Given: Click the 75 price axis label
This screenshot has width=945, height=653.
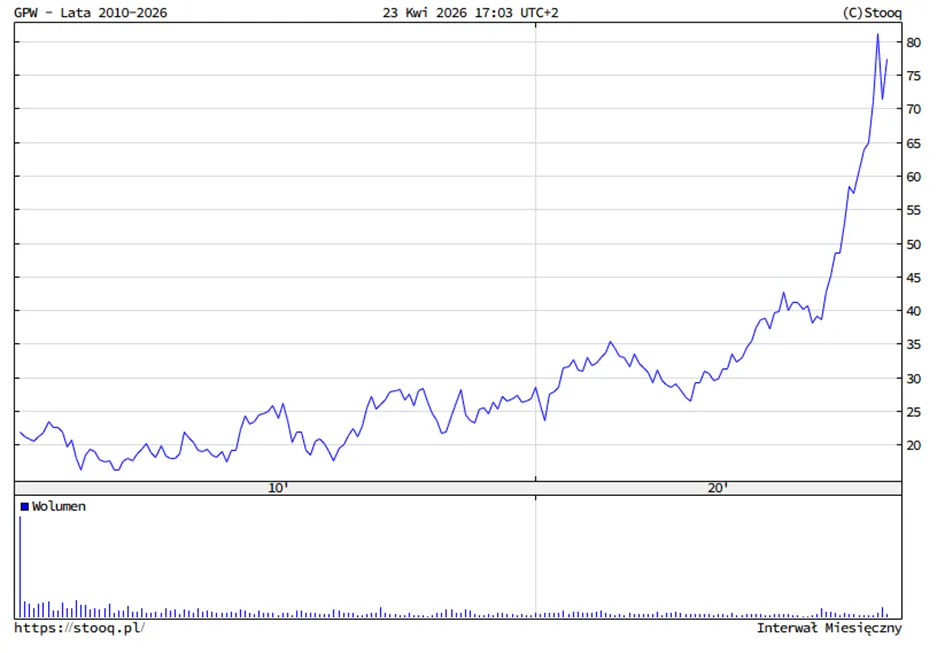Looking at the screenshot, I should point(913,76).
